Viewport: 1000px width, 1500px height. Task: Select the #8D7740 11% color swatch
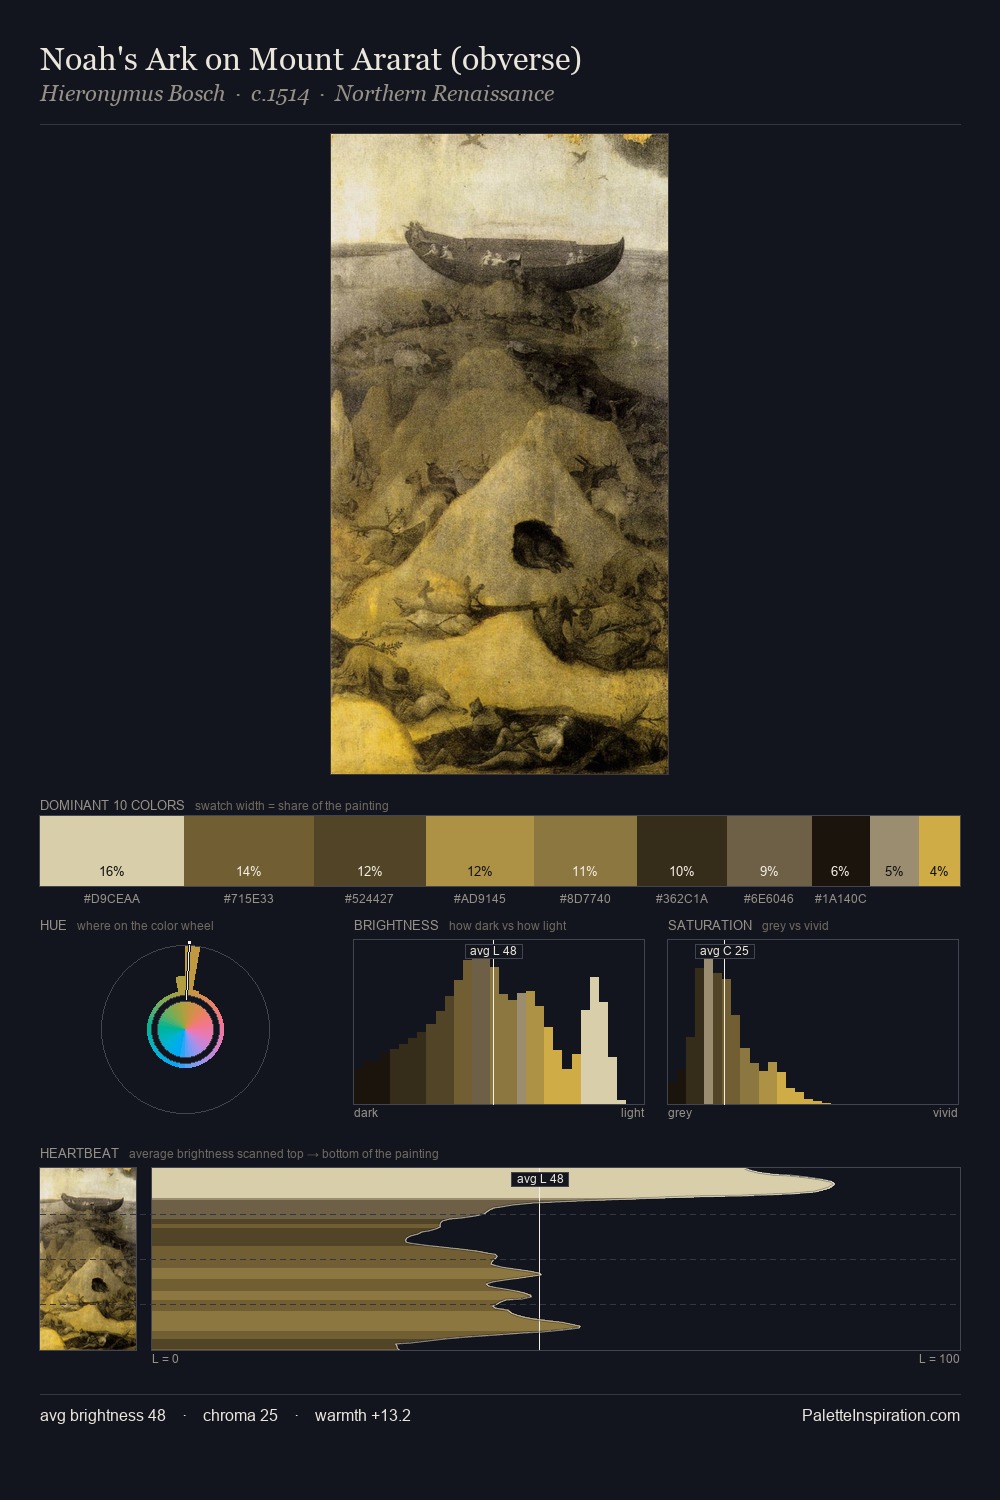coord(585,851)
